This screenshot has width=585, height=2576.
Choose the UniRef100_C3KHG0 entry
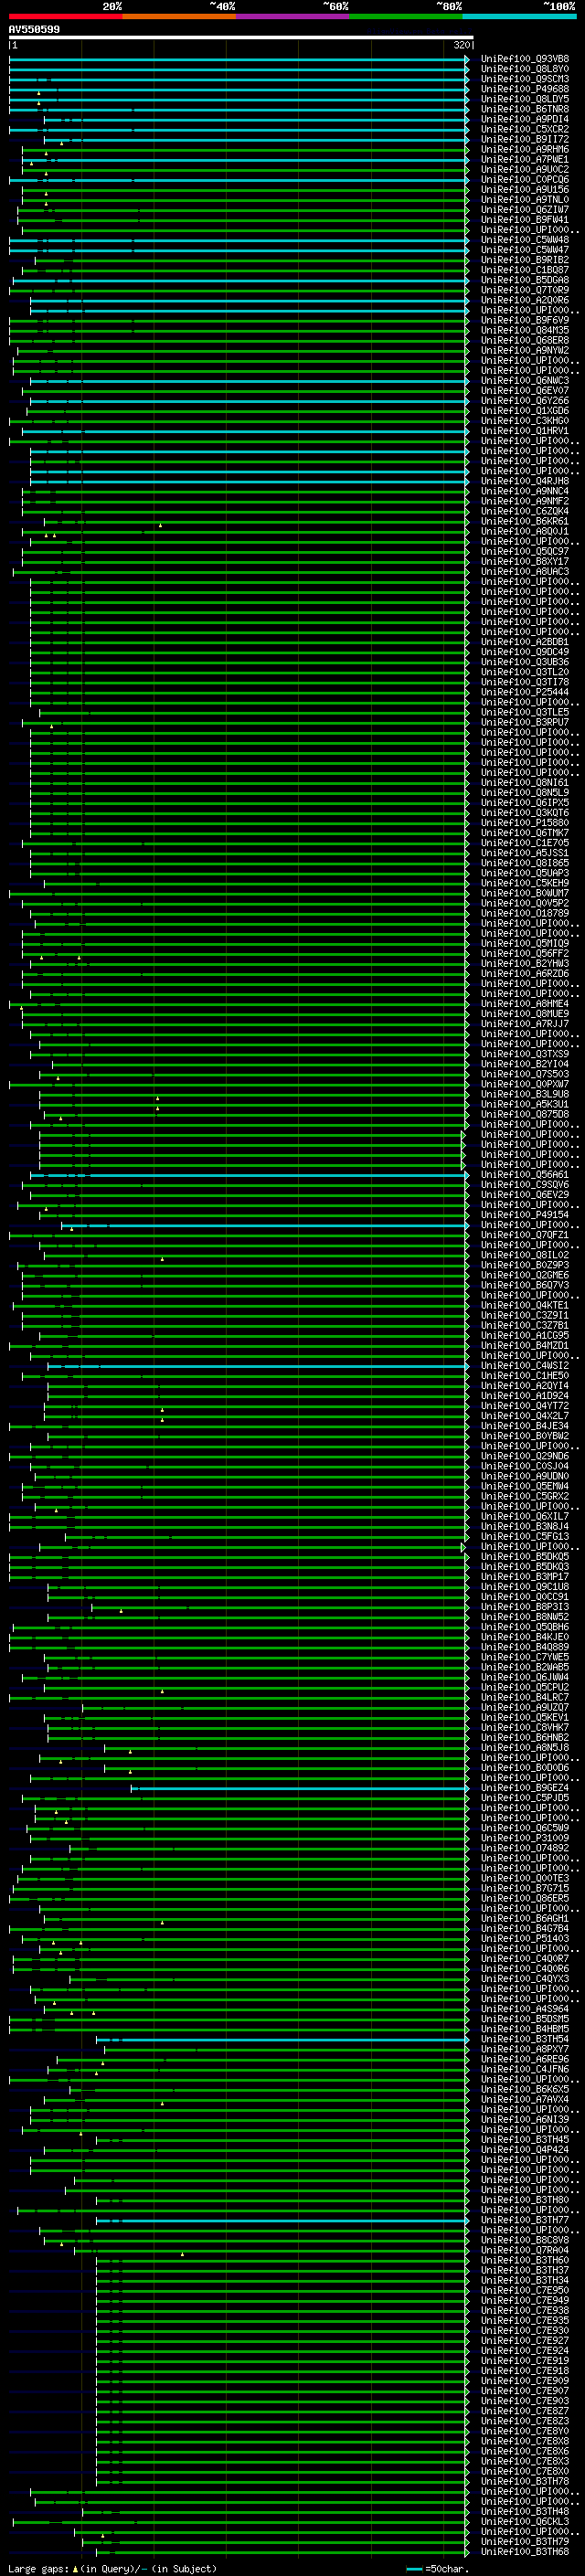(x=525, y=421)
